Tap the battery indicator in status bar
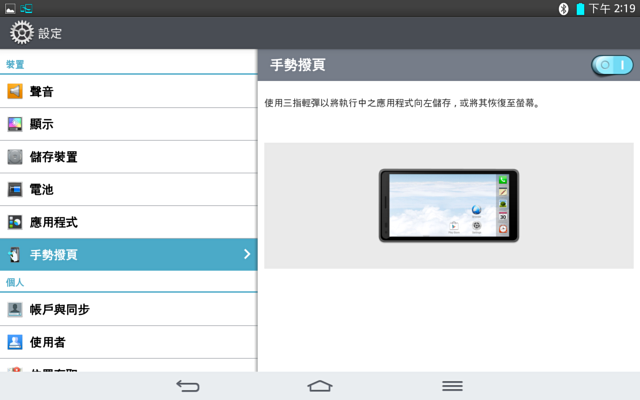This screenshot has height=400, width=640. tap(580, 9)
